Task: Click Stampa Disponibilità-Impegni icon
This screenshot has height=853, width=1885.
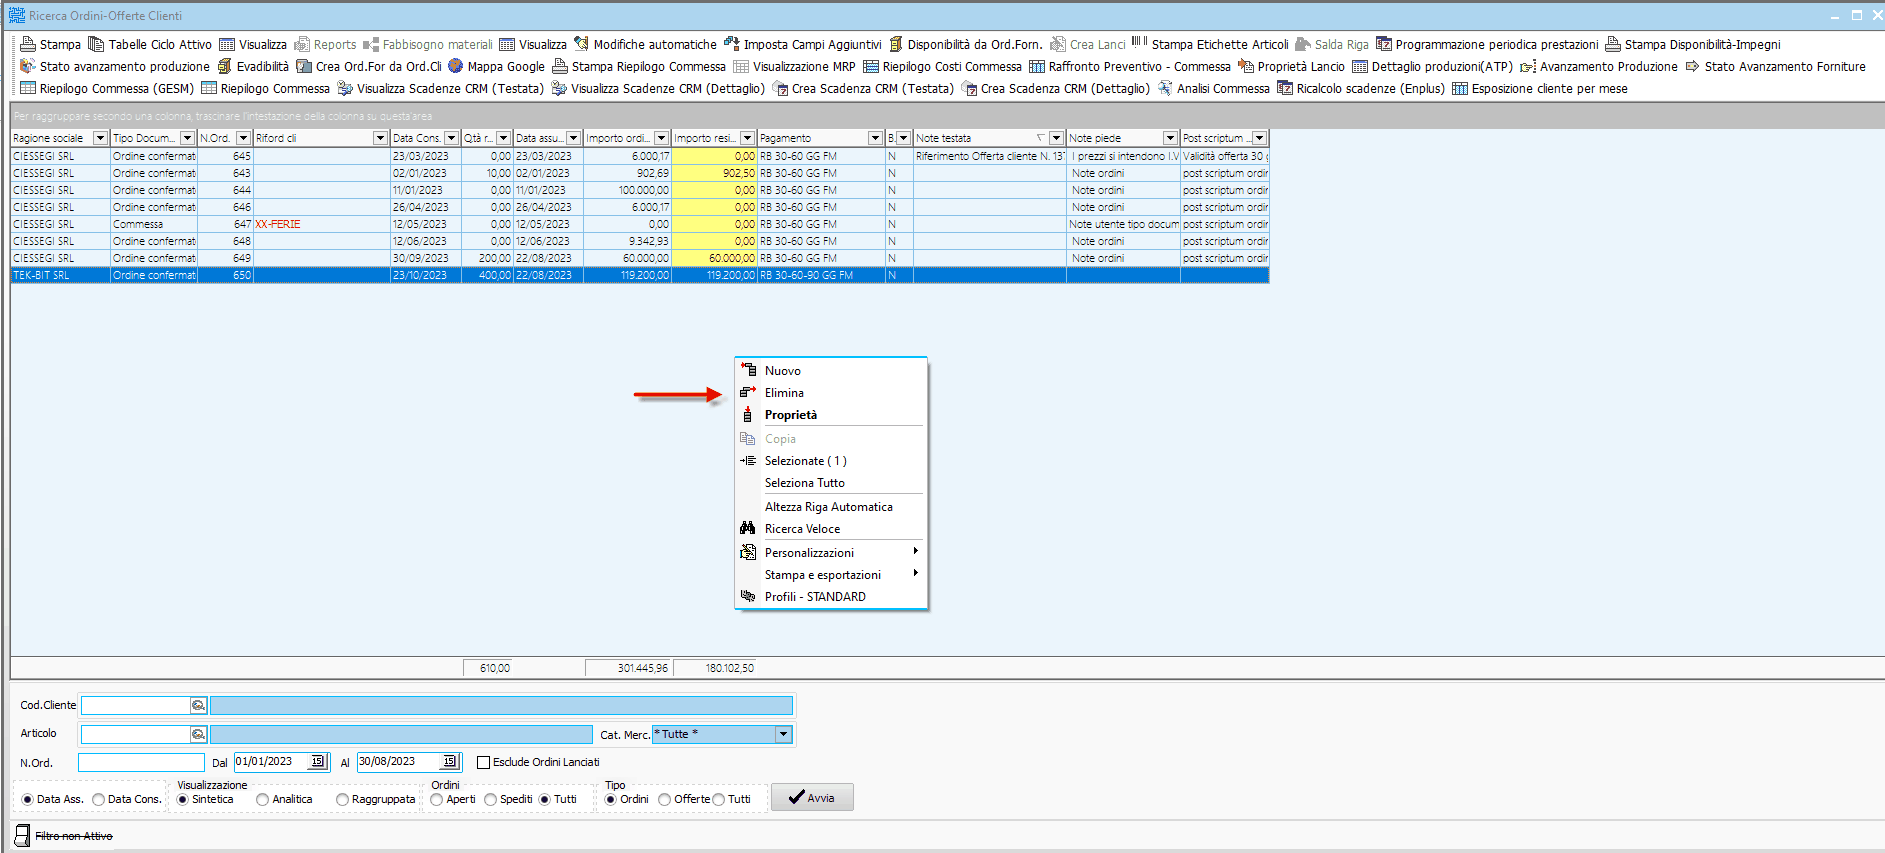Action: point(1613,44)
